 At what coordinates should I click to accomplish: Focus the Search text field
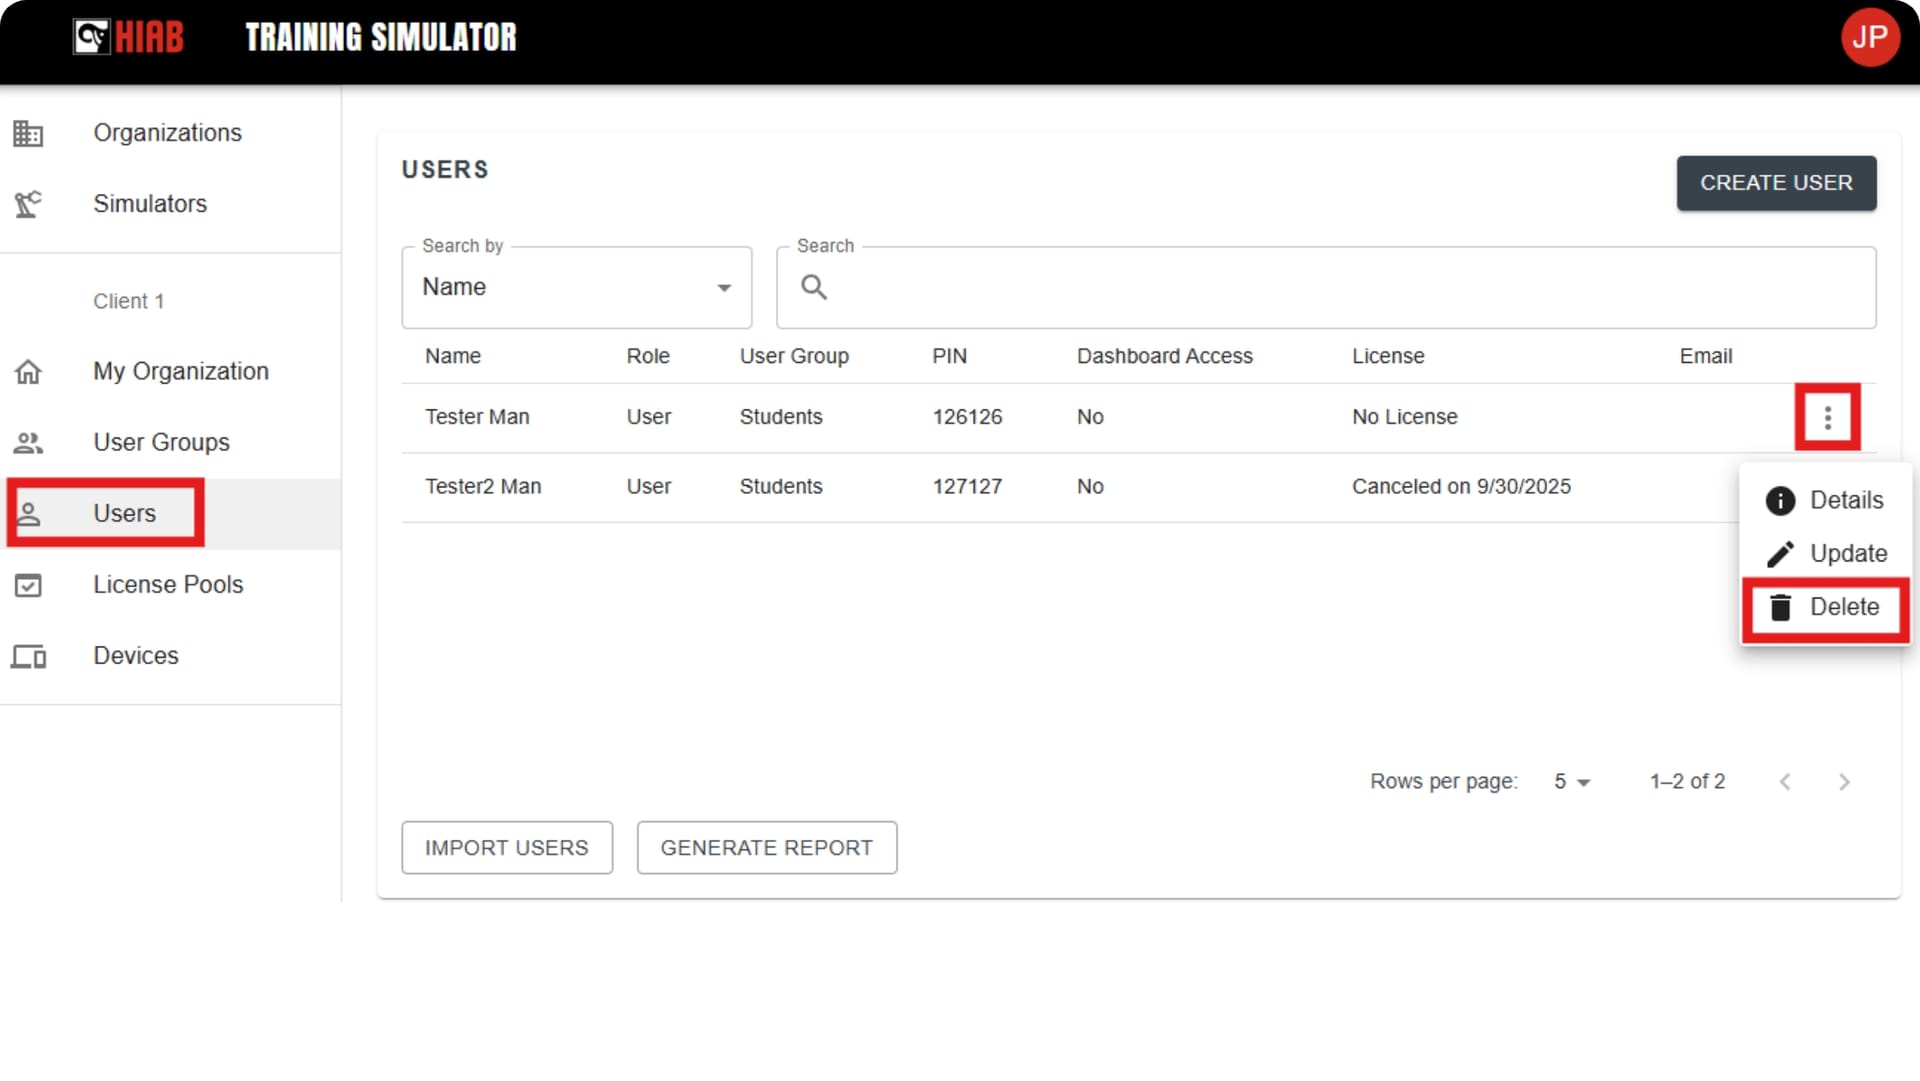pos(1326,288)
